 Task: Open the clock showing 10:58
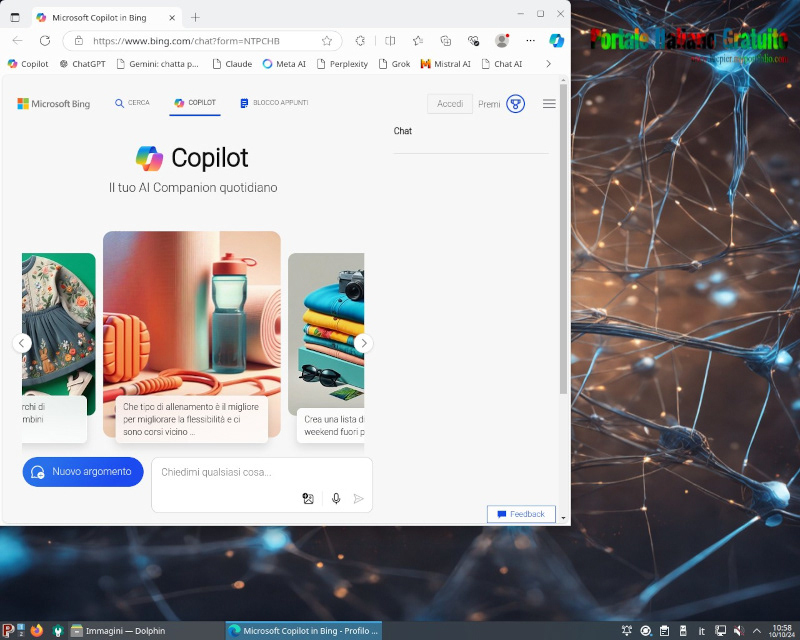782,631
